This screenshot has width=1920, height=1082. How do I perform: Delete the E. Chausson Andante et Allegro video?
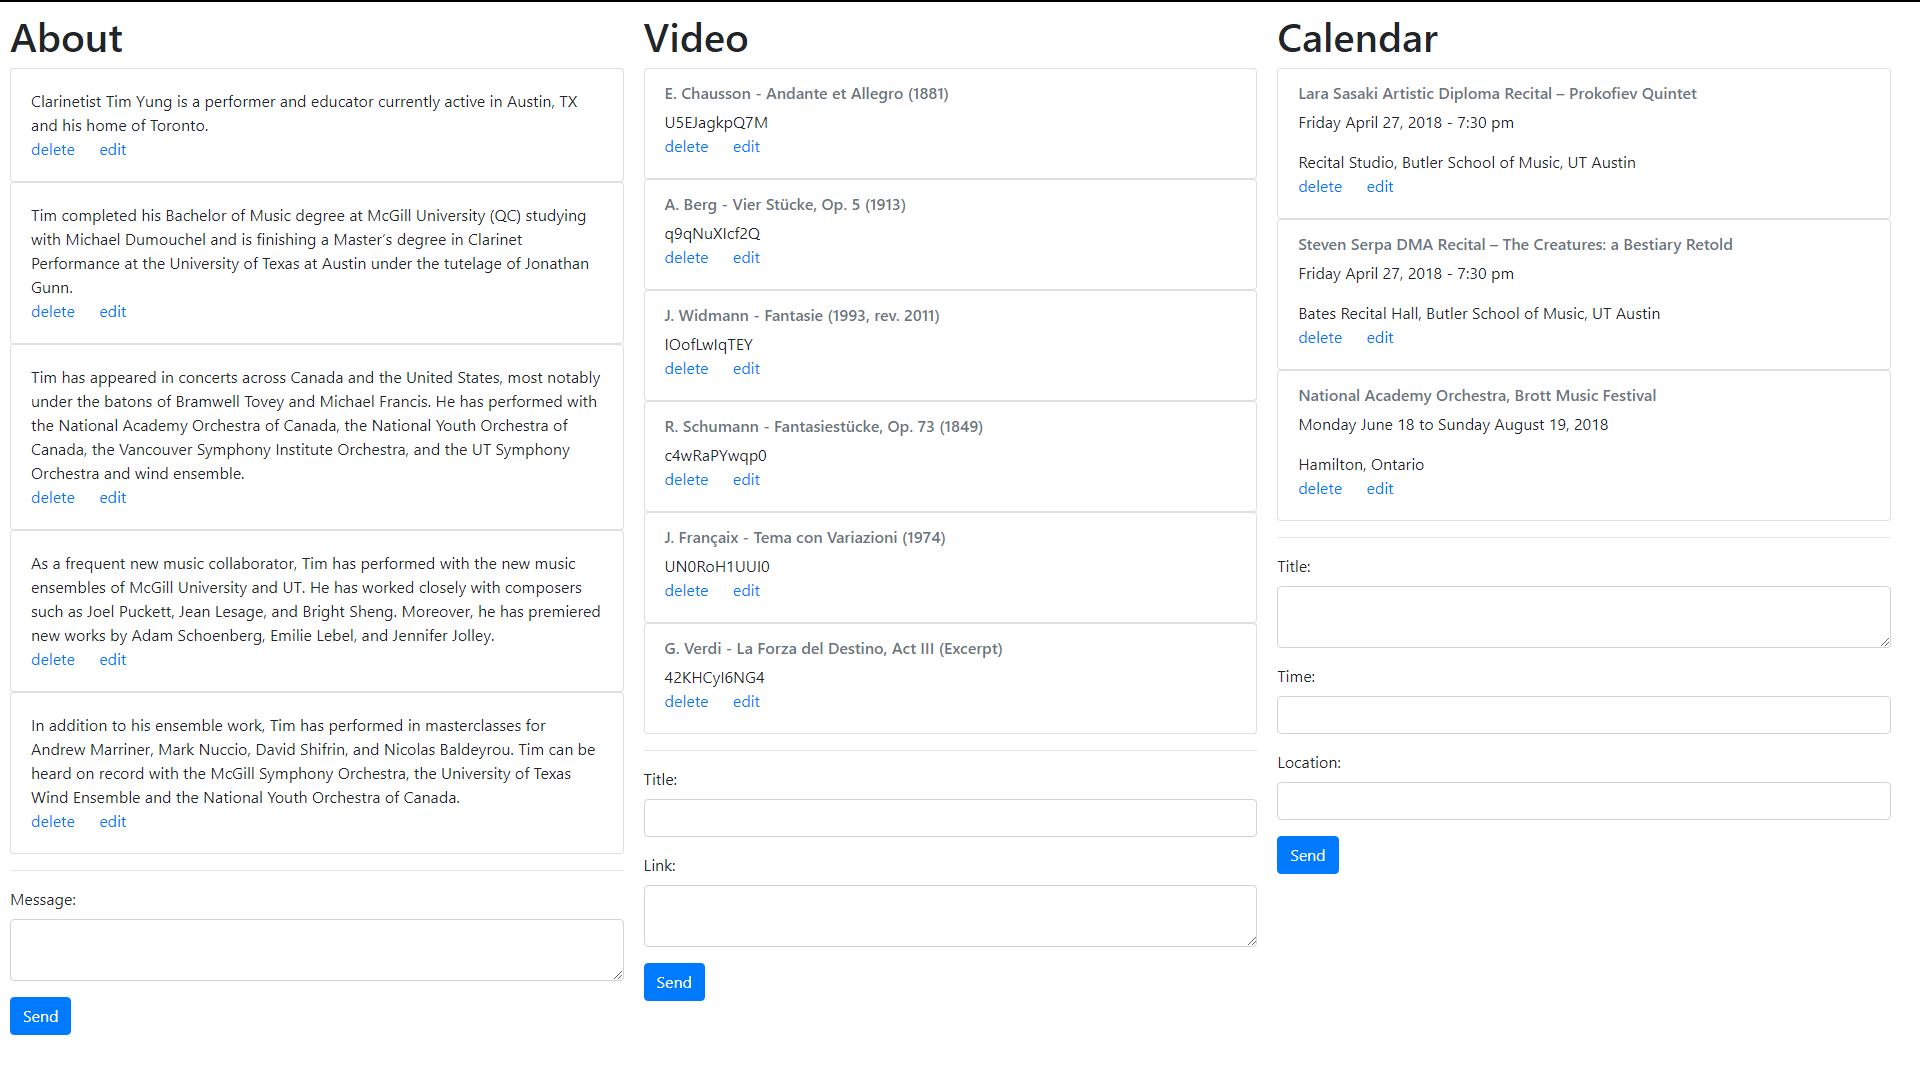[x=686, y=147]
